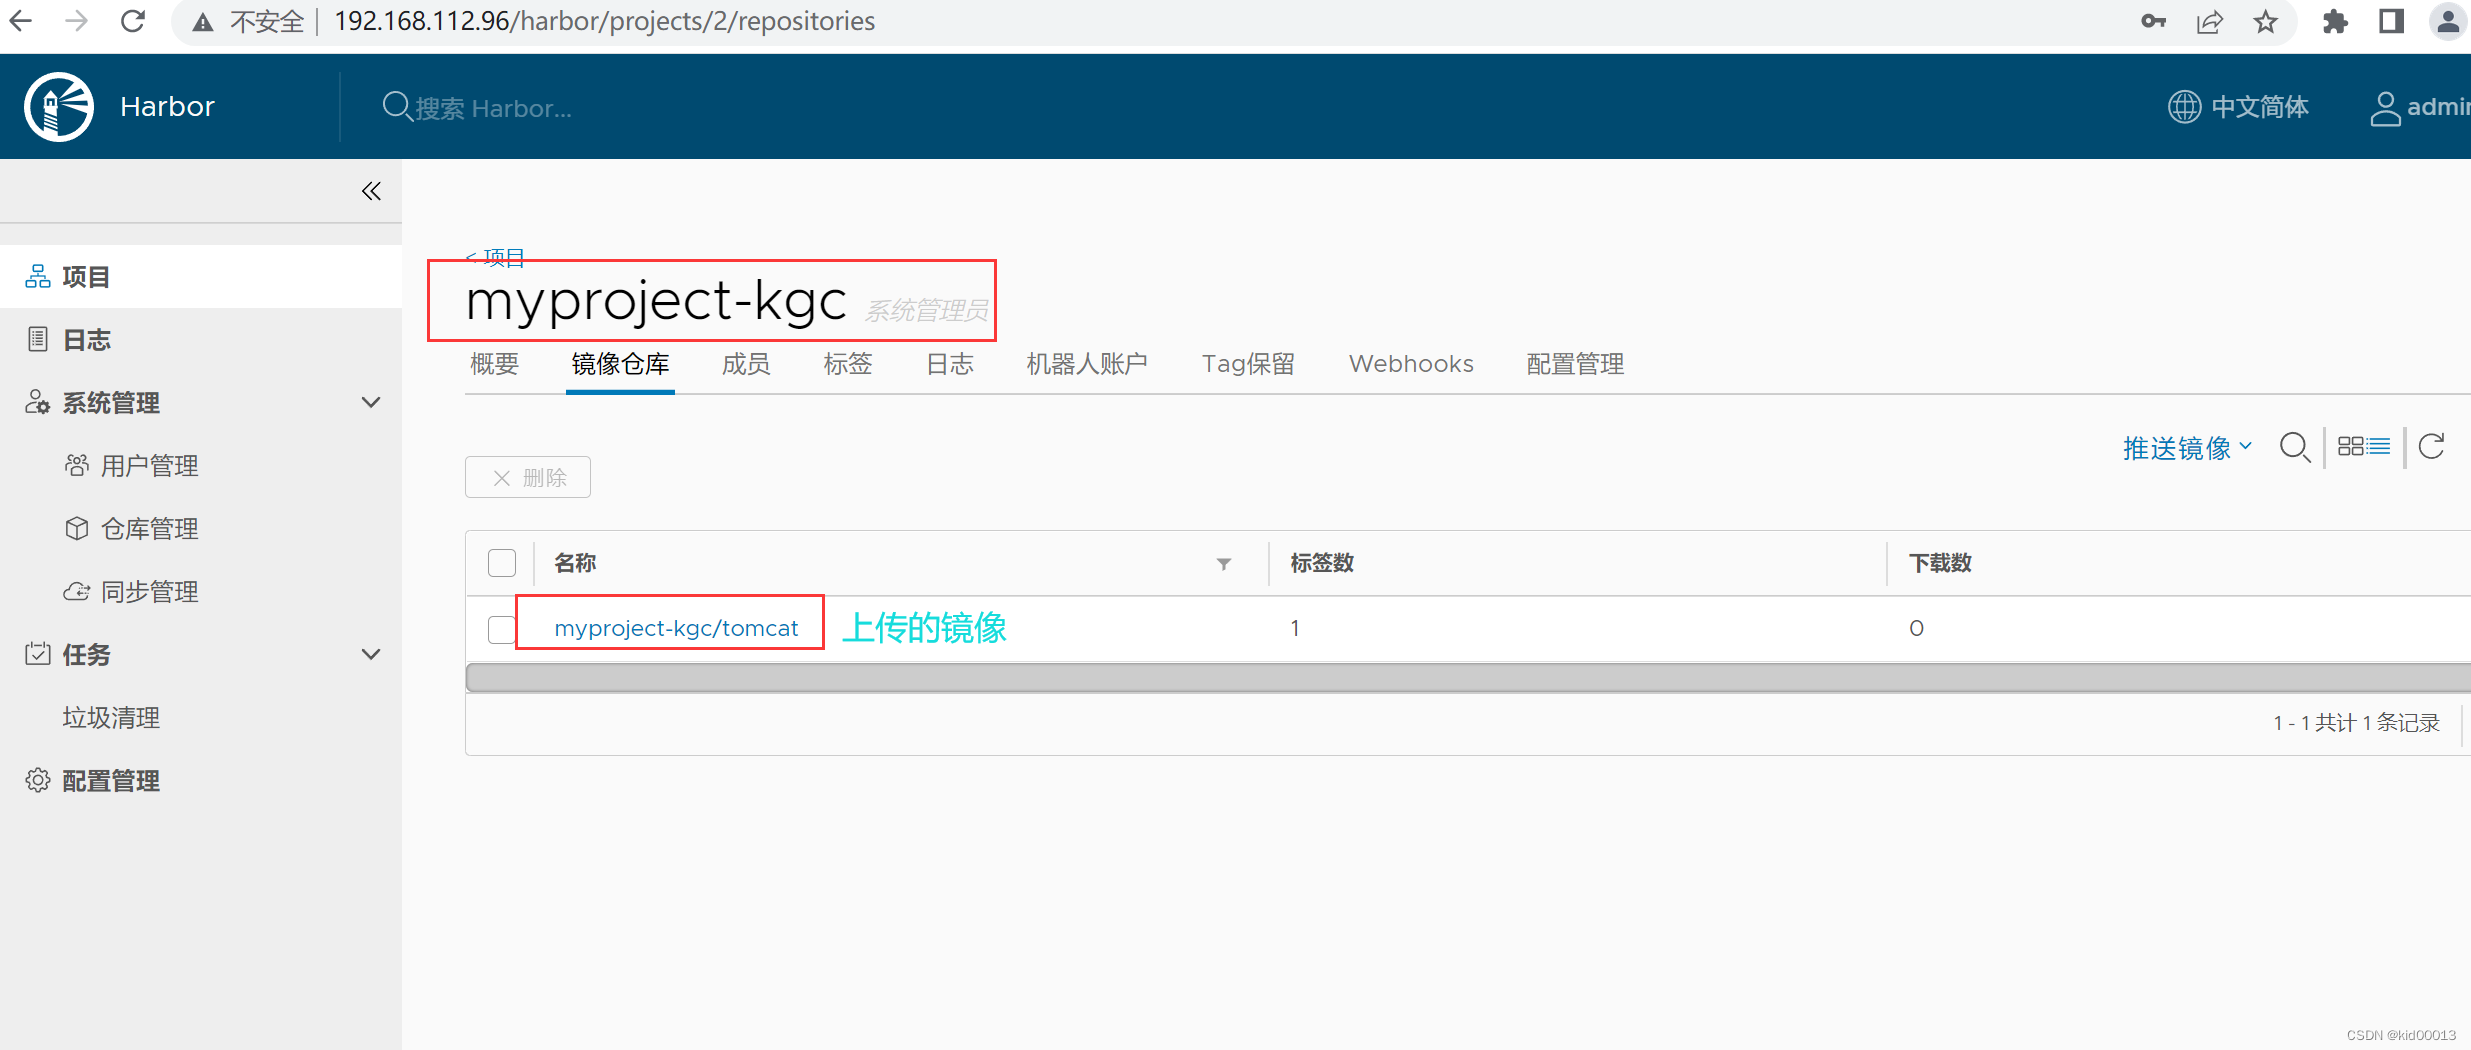Check the myproject-kgc/tomcat row checkbox
This screenshot has height=1050, width=2471.
pyautogui.click(x=501, y=629)
